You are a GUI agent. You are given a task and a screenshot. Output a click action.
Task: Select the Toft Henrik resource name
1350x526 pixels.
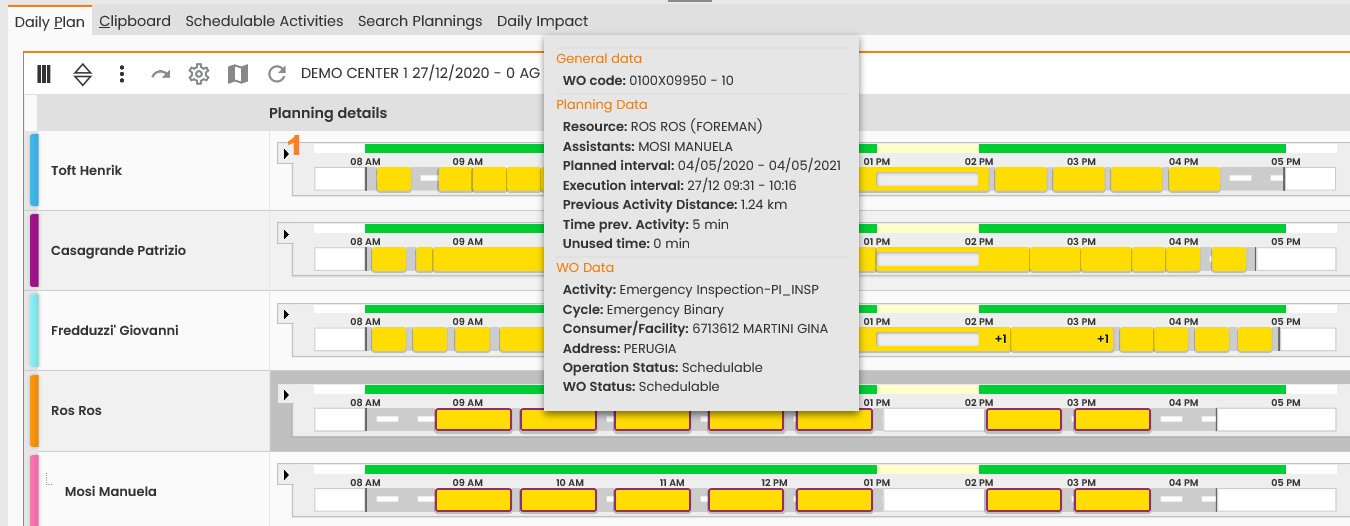(x=86, y=170)
